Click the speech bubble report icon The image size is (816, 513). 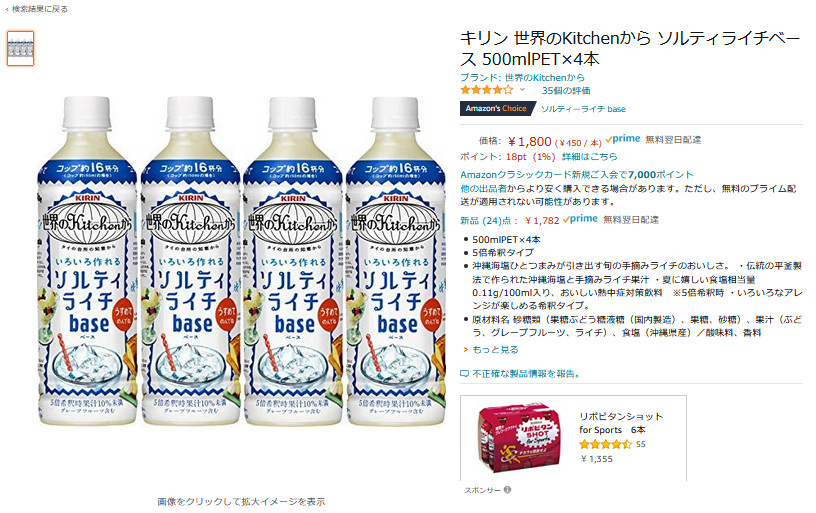[464, 374]
